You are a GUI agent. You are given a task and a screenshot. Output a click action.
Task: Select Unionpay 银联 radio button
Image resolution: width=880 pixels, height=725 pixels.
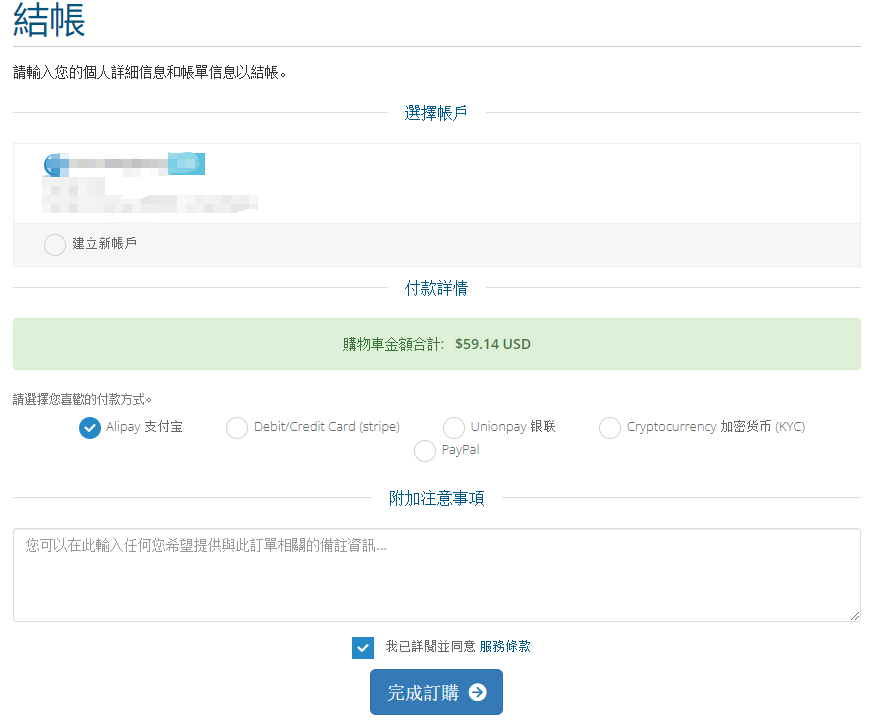[454, 428]
